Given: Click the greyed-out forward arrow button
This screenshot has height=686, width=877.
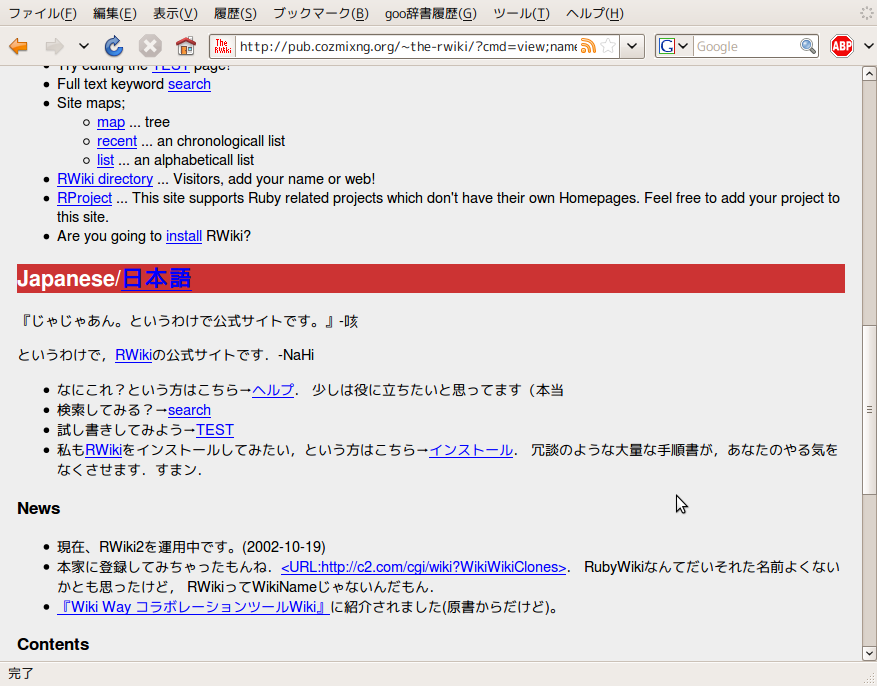Looking at the screenshot, I should pos(54,46).
